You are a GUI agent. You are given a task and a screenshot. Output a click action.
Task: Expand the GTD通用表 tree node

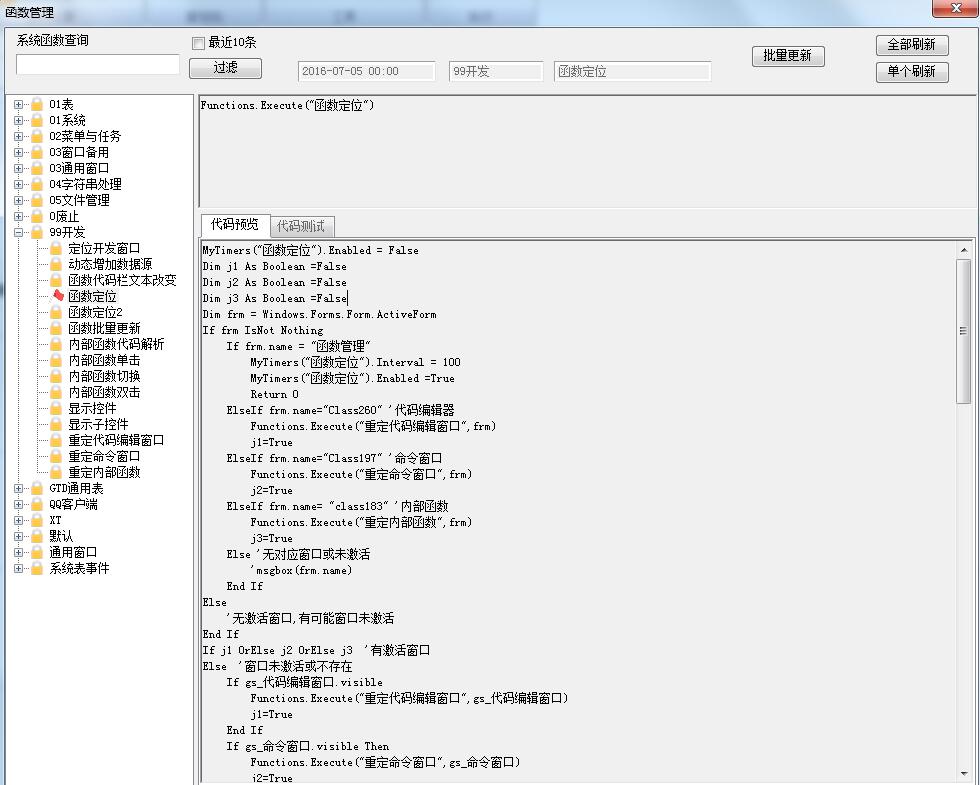pyautogui.click(x=18, y=488)
